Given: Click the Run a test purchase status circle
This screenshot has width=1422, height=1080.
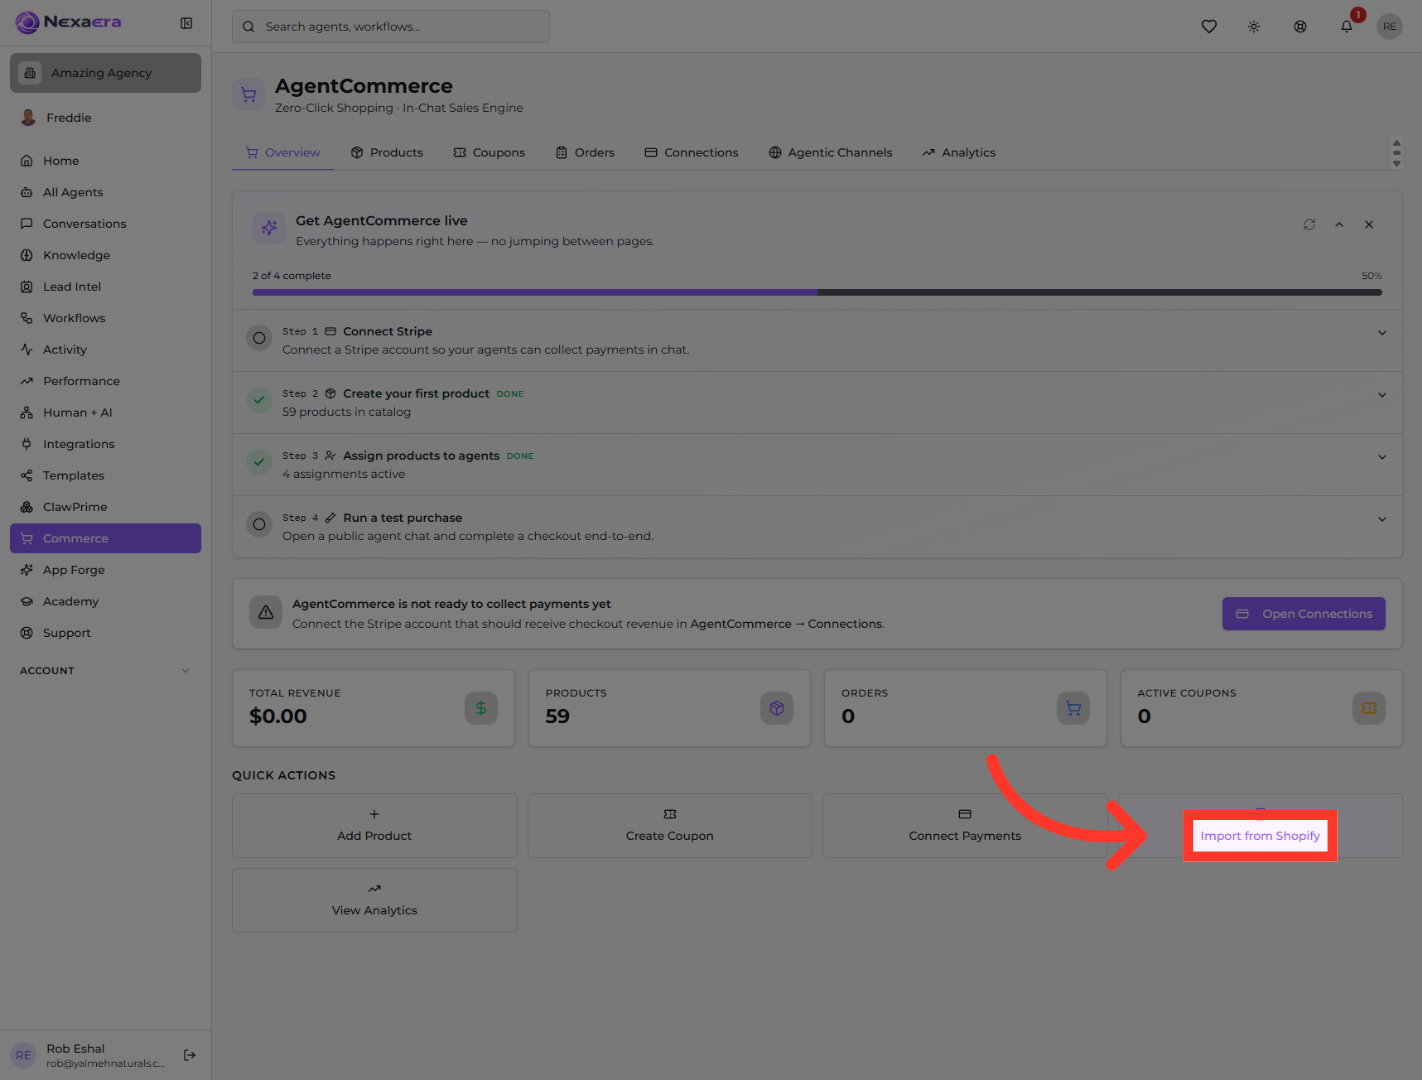Looking at the screenshot, I should (x=259, y=524).
